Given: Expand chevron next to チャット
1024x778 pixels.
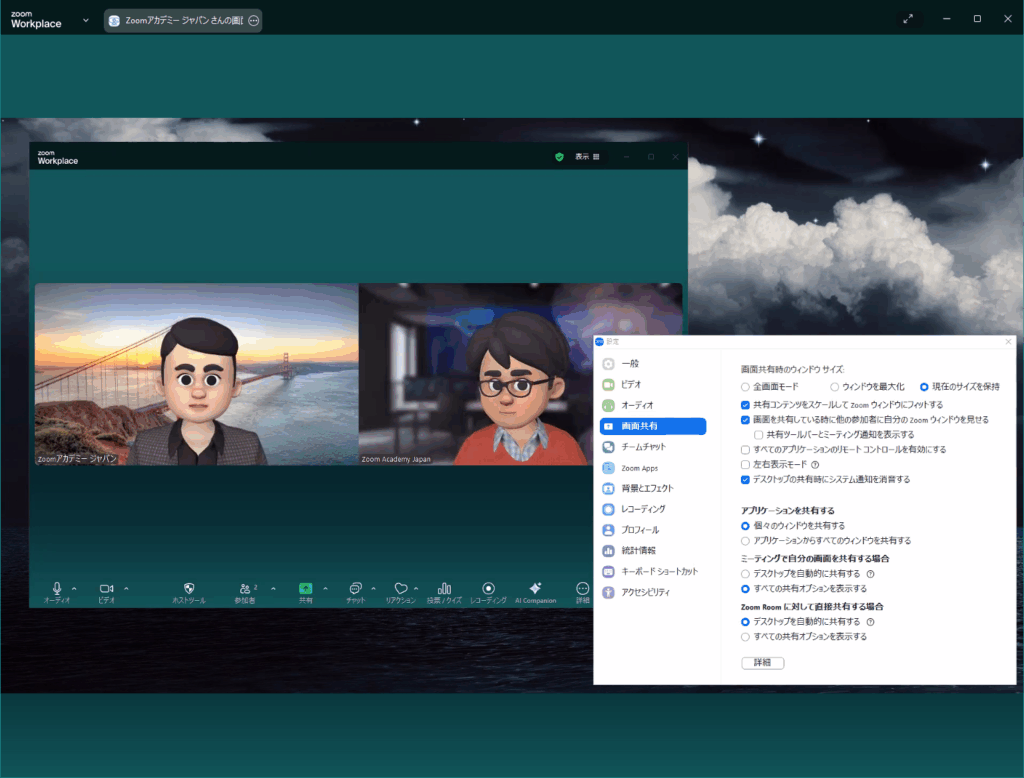Looking at the screenshot, I should (374, 589).
